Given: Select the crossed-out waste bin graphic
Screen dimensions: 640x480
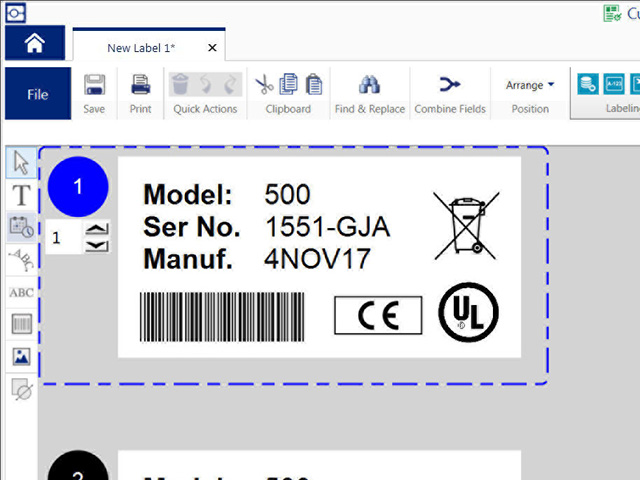Looking at the screenshot, I should tap(467, 226).
